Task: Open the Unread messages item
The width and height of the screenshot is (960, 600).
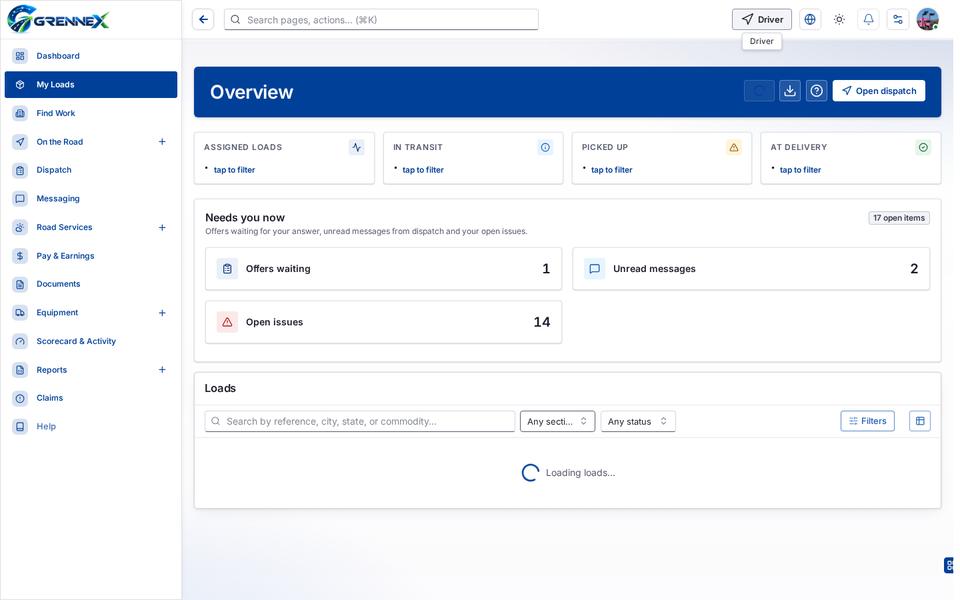Action: [x=751, y=269]
